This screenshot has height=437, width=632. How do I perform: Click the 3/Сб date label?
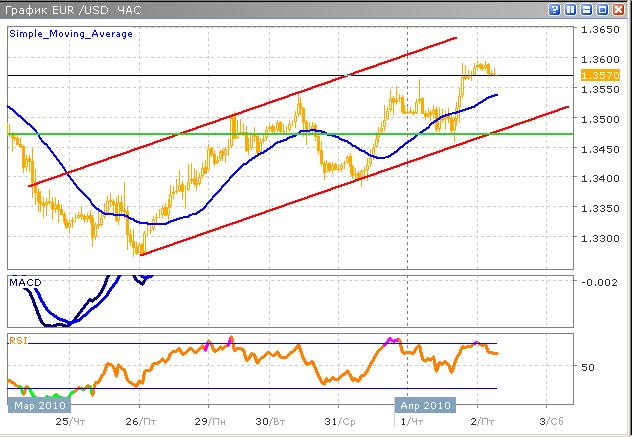point(551,422)
